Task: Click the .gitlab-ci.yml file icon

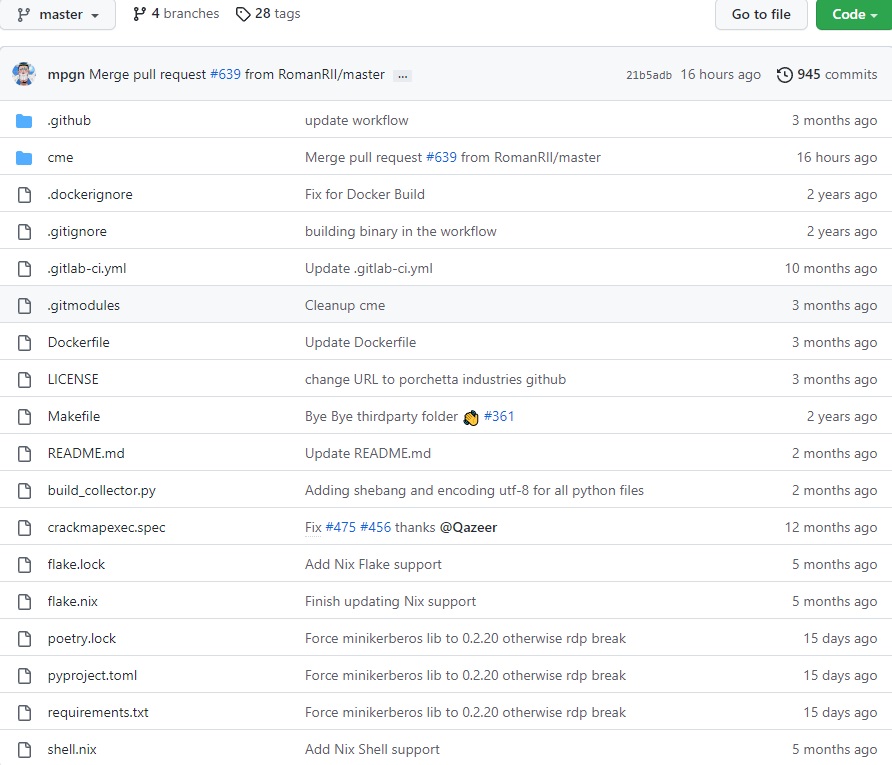Action: [24, 268]
